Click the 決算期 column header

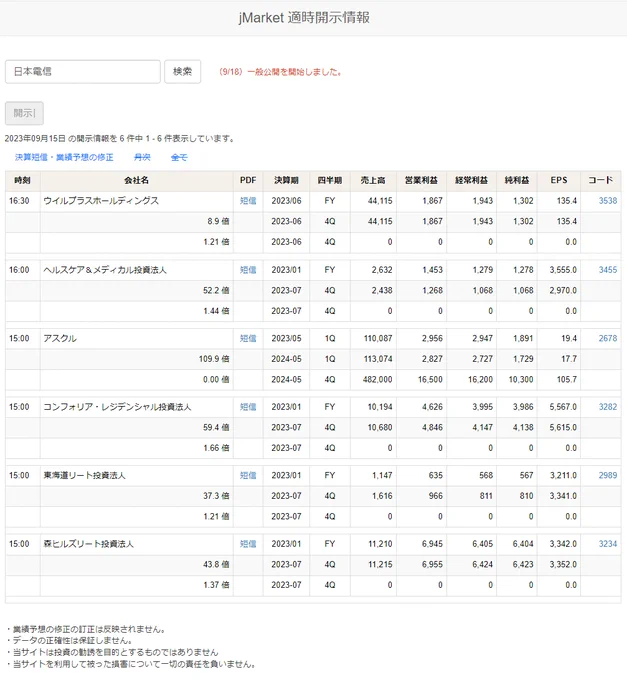(286, 180)
